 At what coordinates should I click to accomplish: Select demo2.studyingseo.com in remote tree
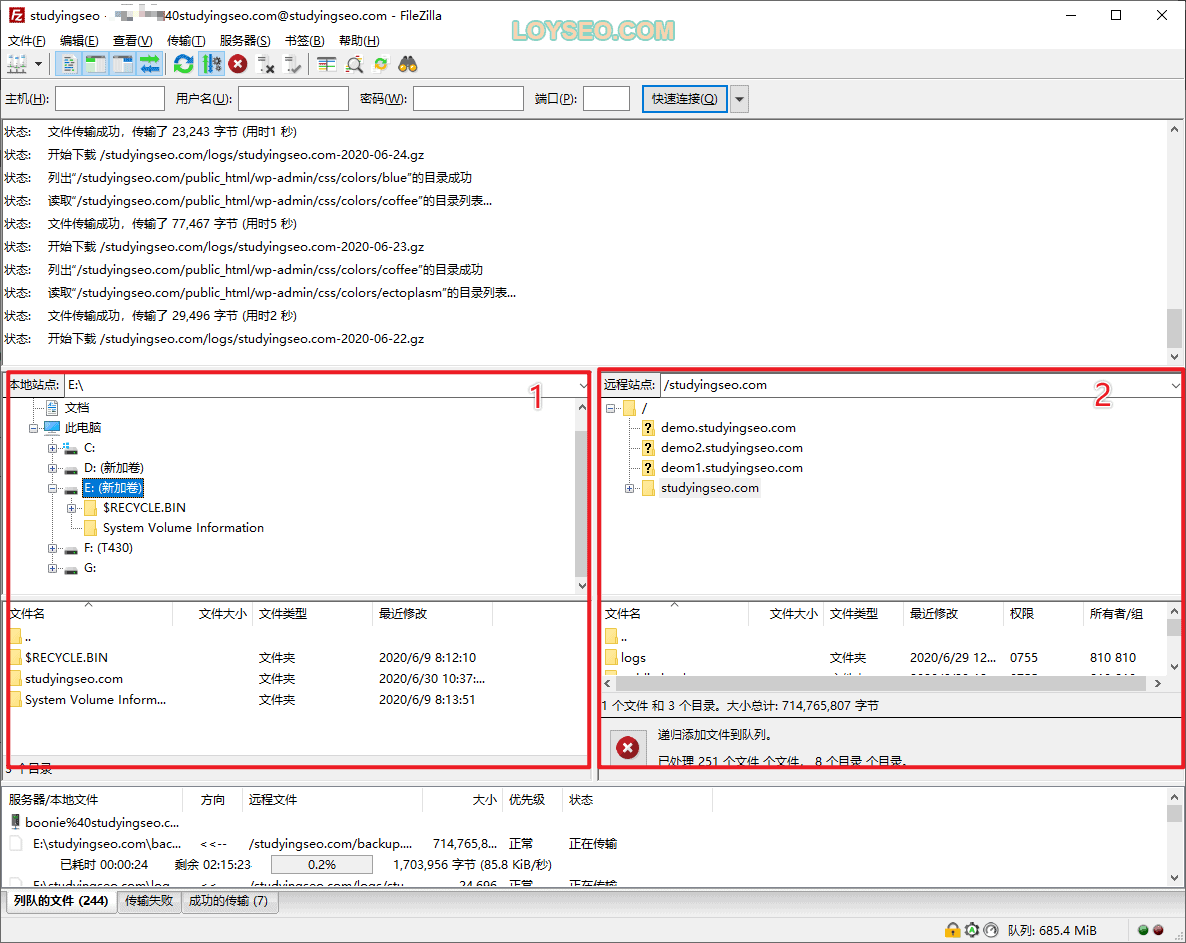pos(731,448)
